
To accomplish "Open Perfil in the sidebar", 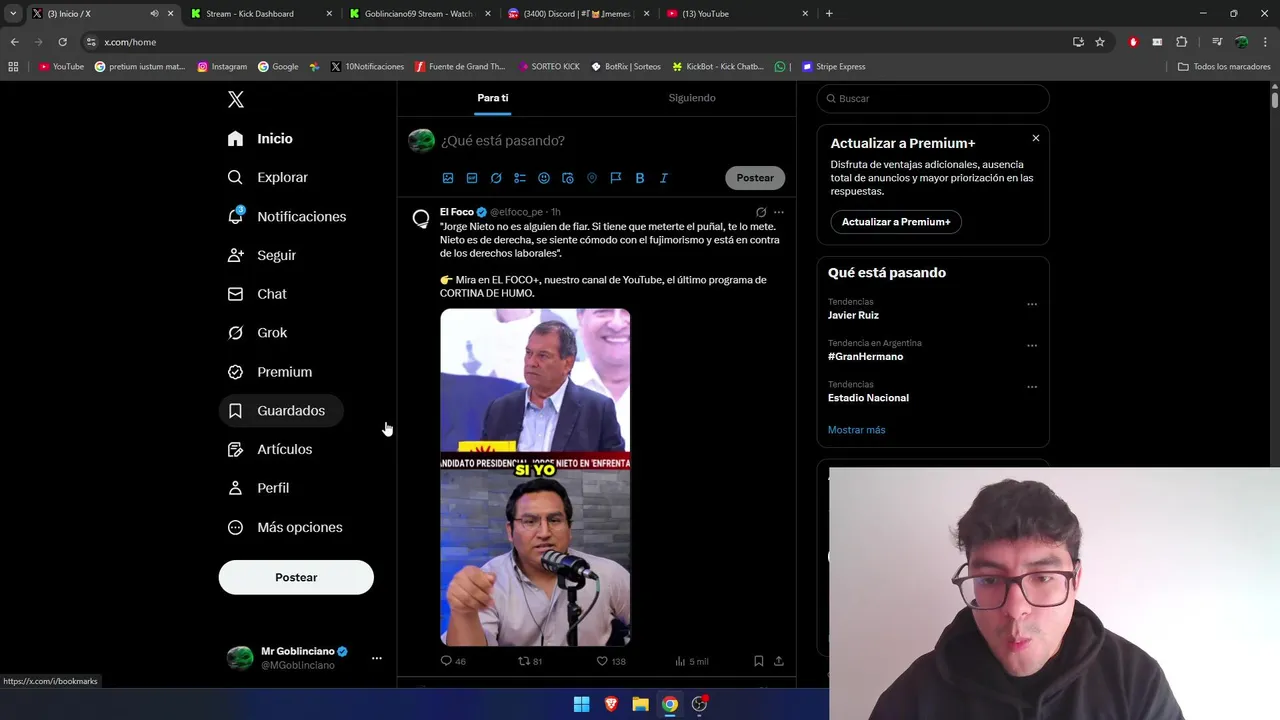I will coord(258,488).
